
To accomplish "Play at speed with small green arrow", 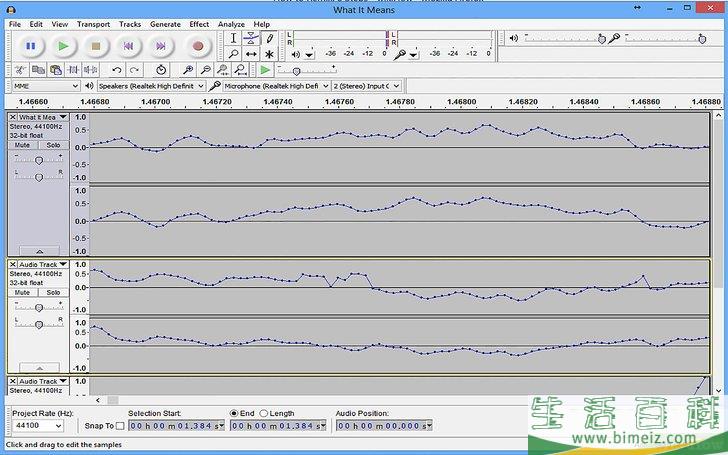I will [x=265, y=70].
